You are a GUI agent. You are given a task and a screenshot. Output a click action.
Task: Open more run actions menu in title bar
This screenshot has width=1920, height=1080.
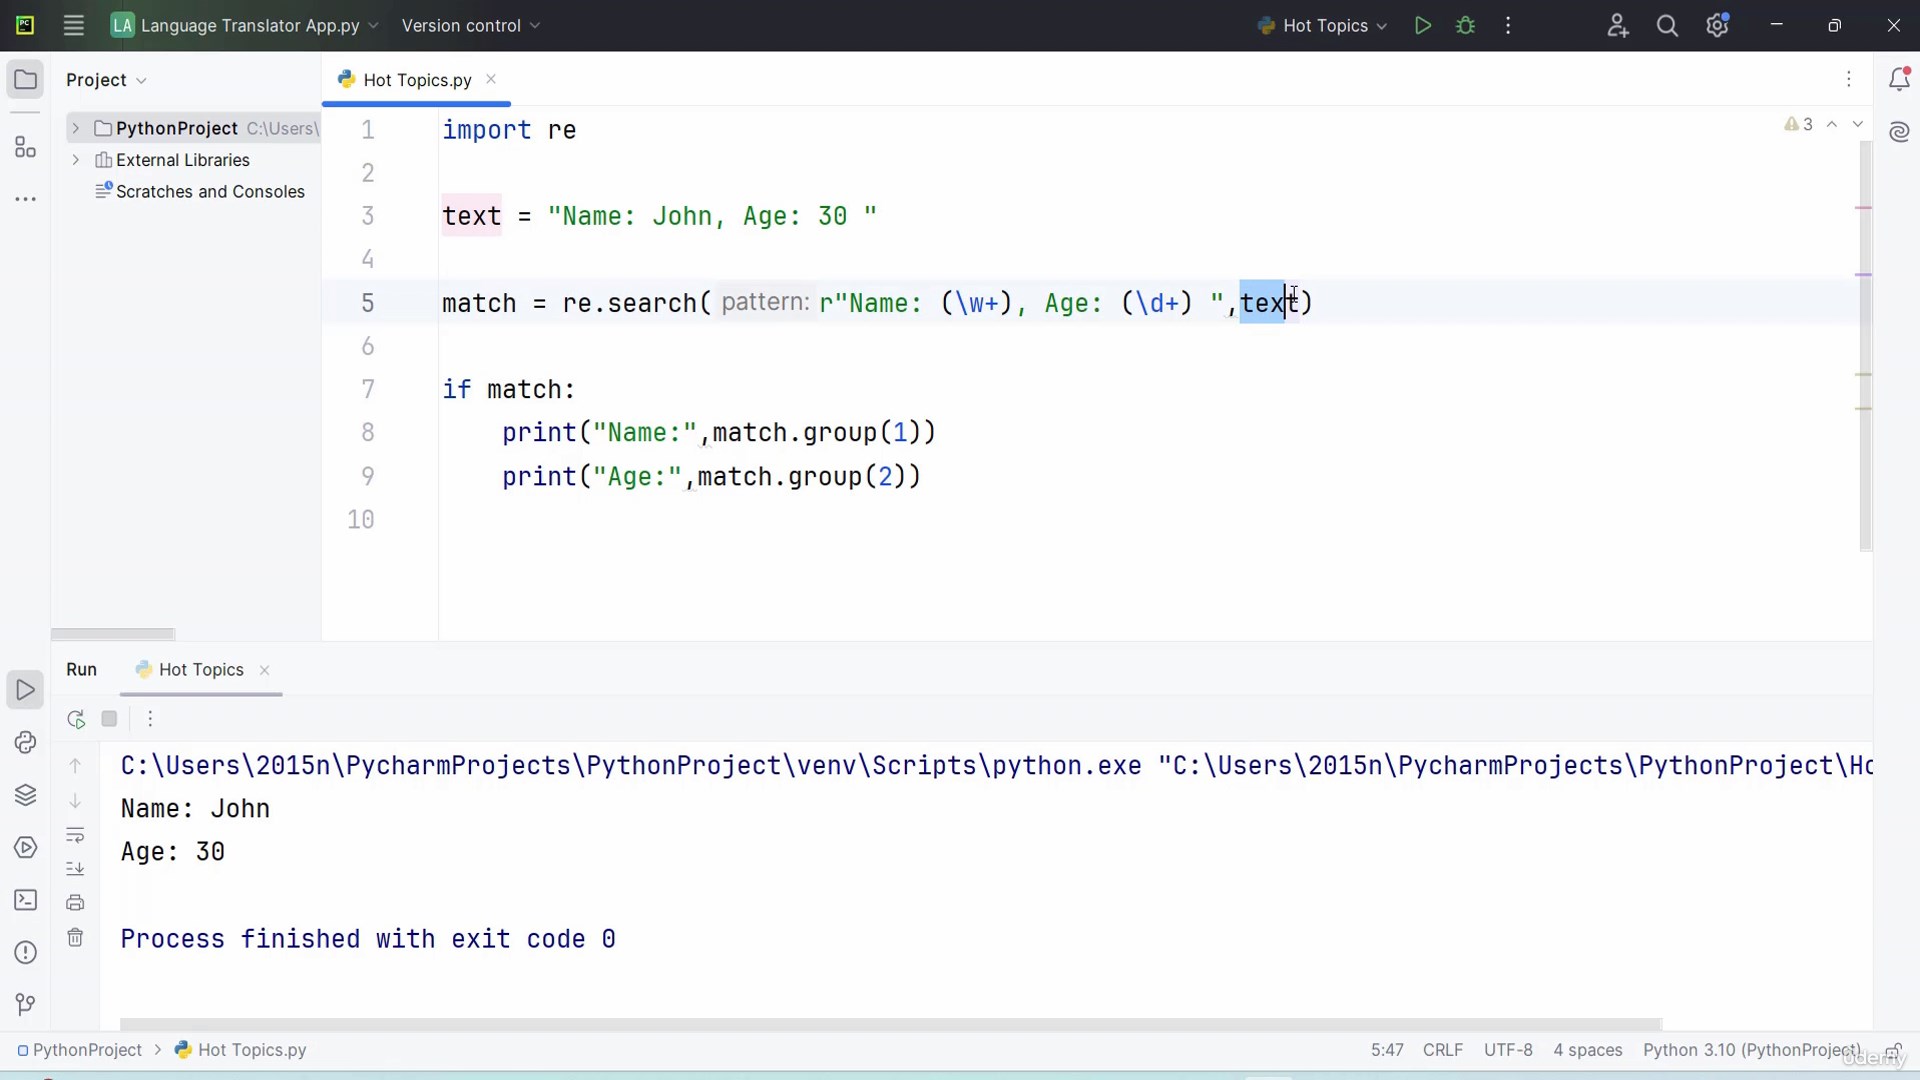point(1508,26)
